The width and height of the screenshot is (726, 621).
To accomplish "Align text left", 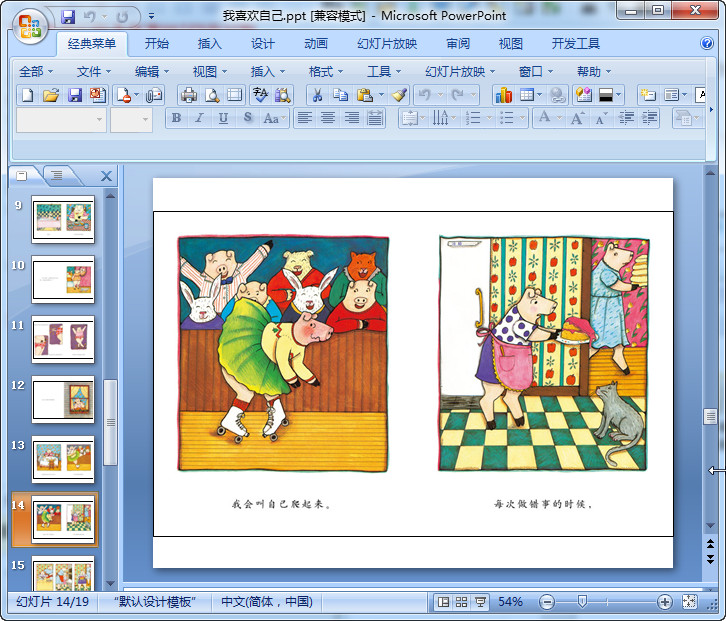I will [304, 118].
